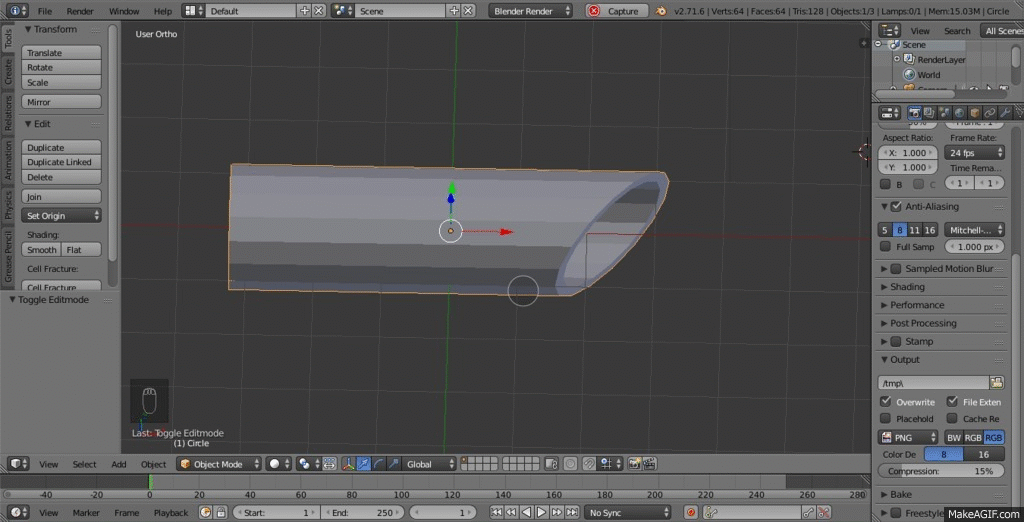Click the Render properties camera icon

click(x=914, y=112)
